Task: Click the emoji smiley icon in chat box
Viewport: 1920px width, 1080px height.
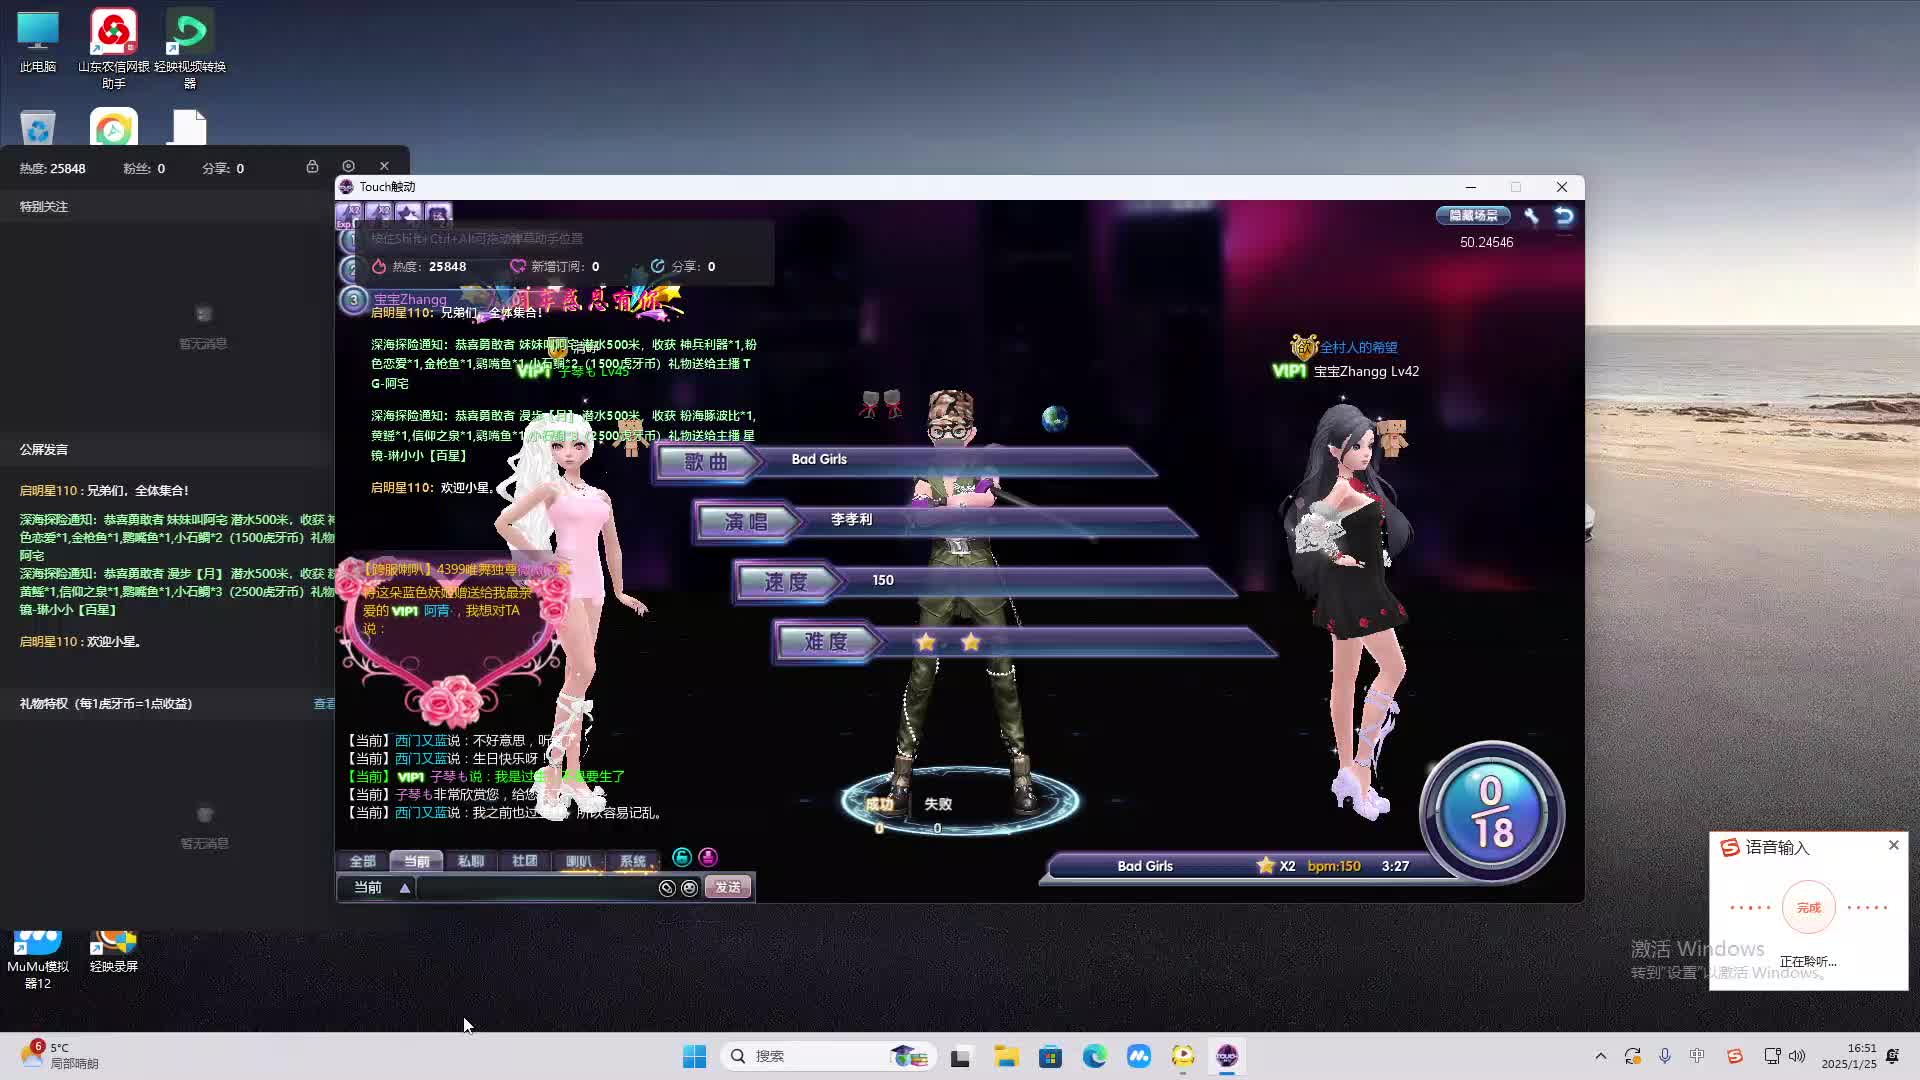Action: point(689,888)
